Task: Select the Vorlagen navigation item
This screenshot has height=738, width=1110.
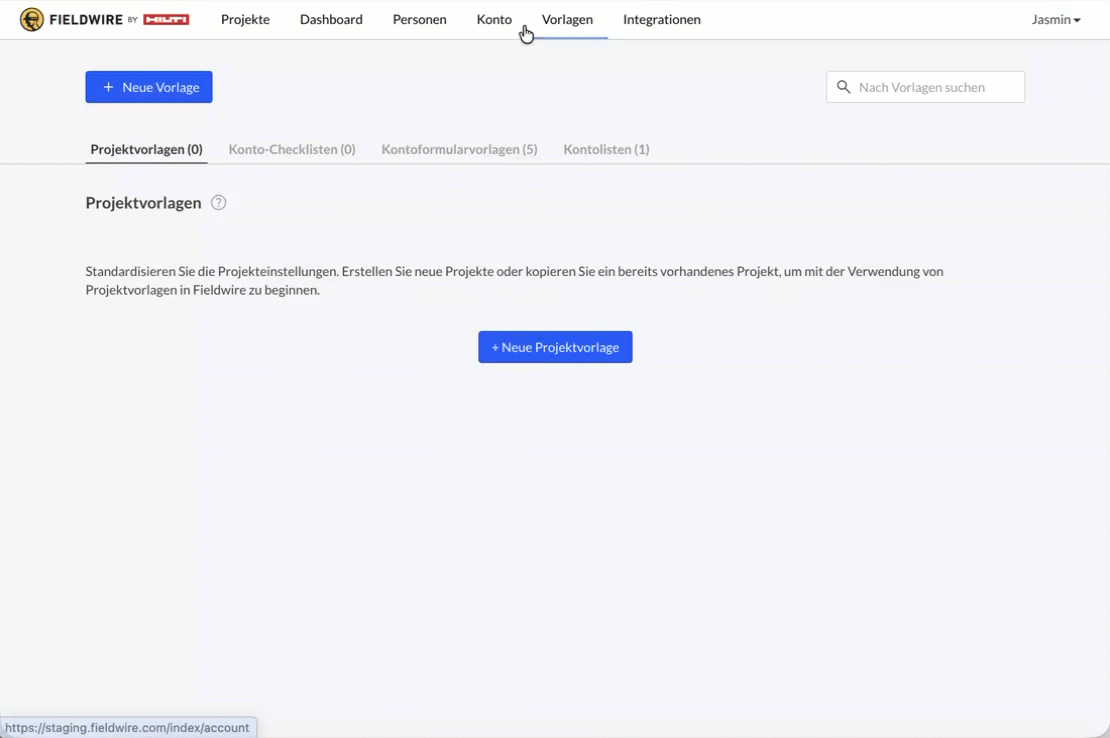Action: pyautogui.click(x=567, y=20)
